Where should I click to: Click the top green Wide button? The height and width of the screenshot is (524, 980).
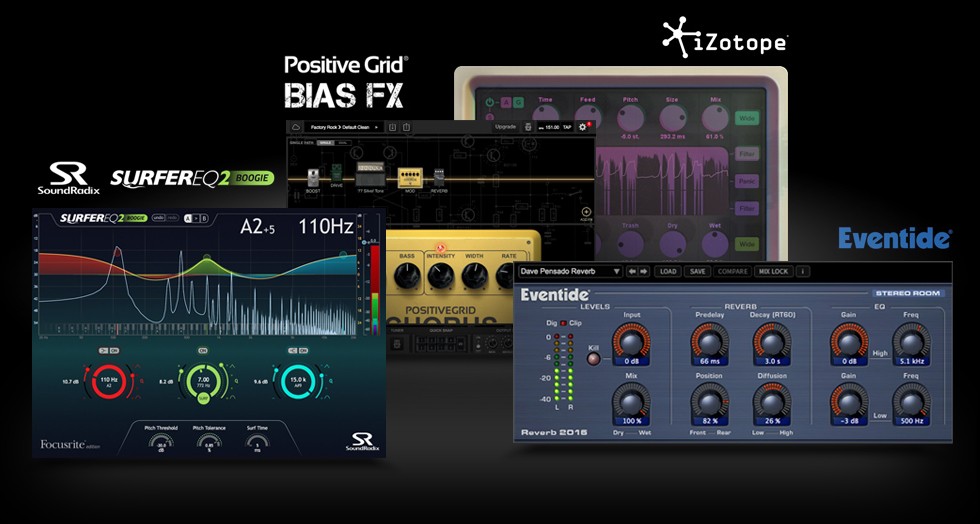coord(746,118)
